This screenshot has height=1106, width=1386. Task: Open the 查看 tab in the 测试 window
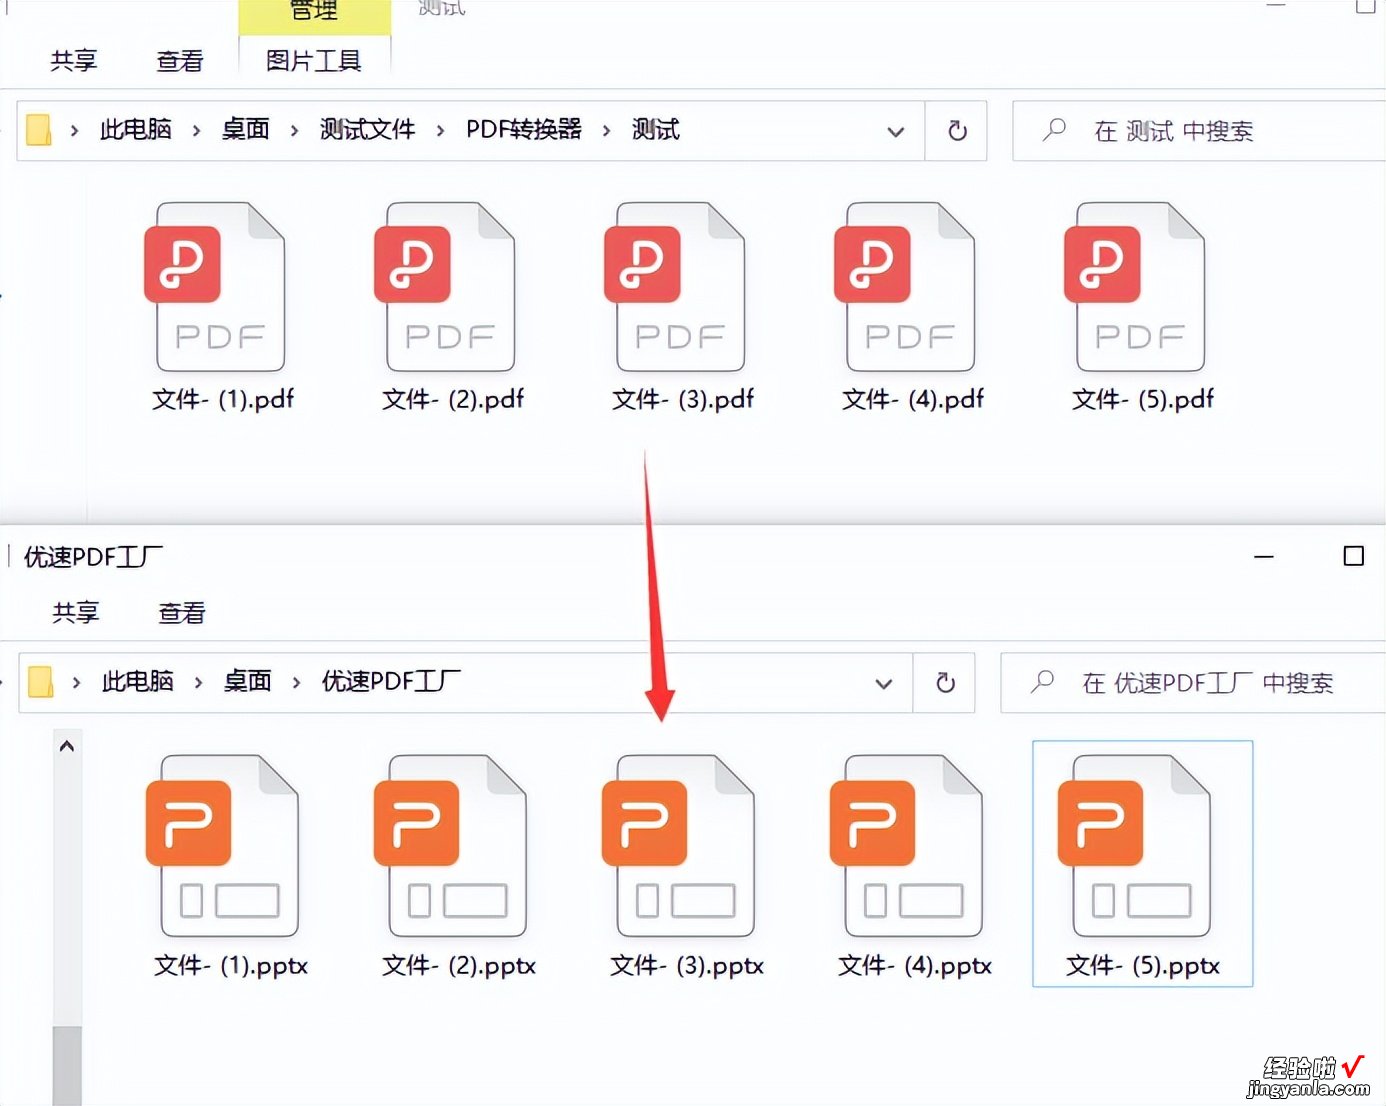(180, 61)
